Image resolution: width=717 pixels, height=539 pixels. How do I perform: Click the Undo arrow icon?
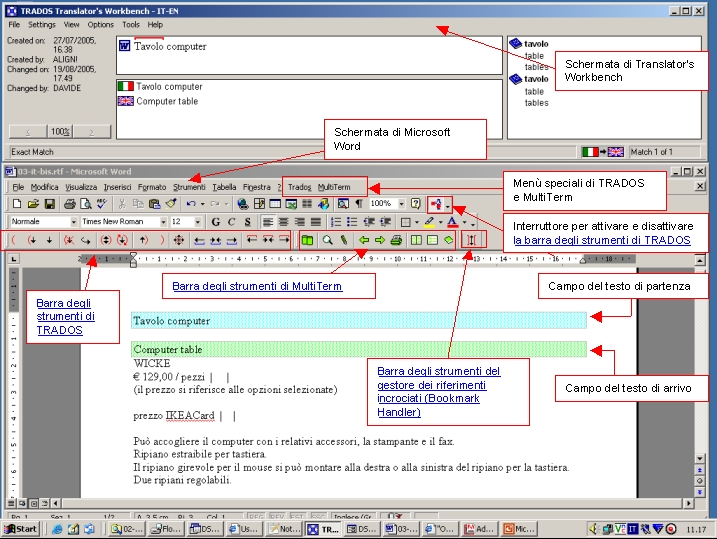[191, 204]
